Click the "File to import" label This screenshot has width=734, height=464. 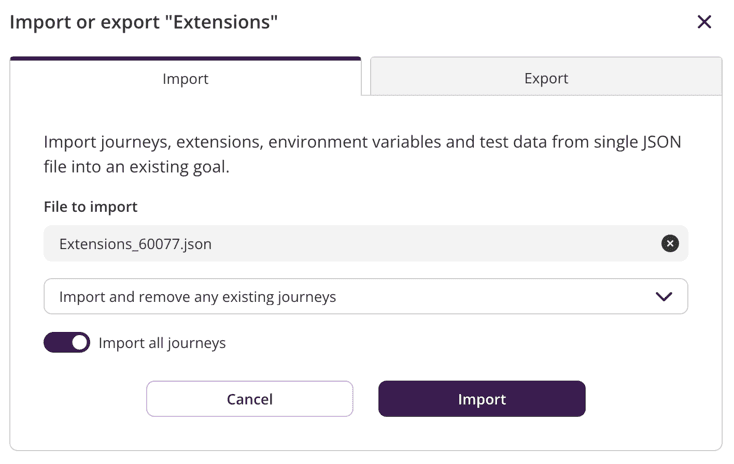click(x=91, y=207)
